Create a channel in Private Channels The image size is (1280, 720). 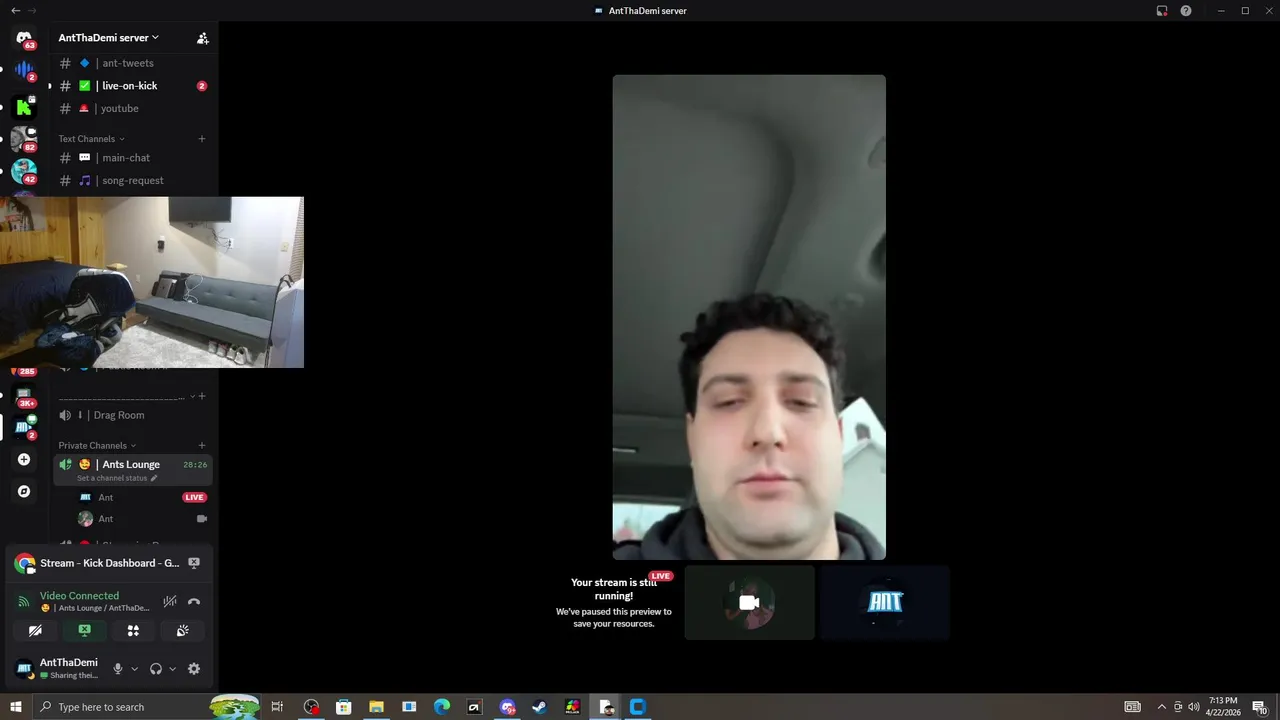coord(201,445)
